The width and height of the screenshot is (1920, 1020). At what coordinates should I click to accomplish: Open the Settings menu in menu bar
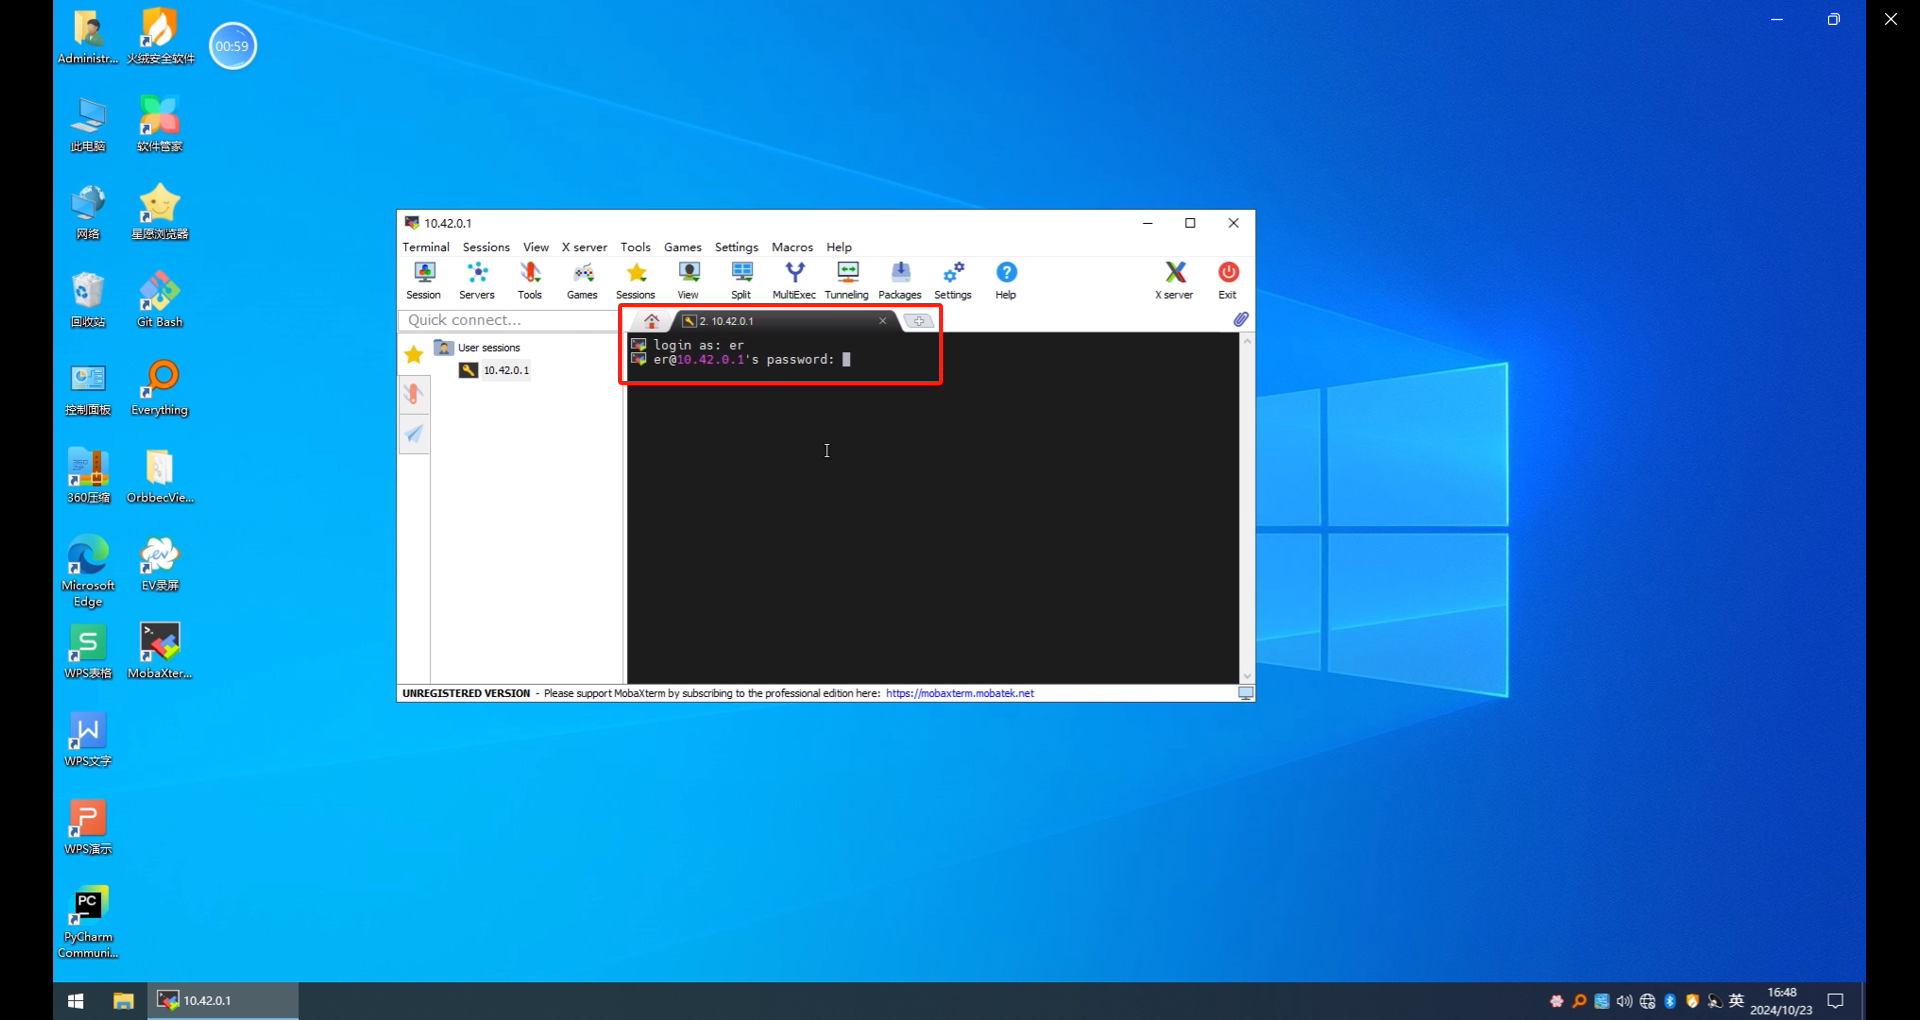pos(737,247)
